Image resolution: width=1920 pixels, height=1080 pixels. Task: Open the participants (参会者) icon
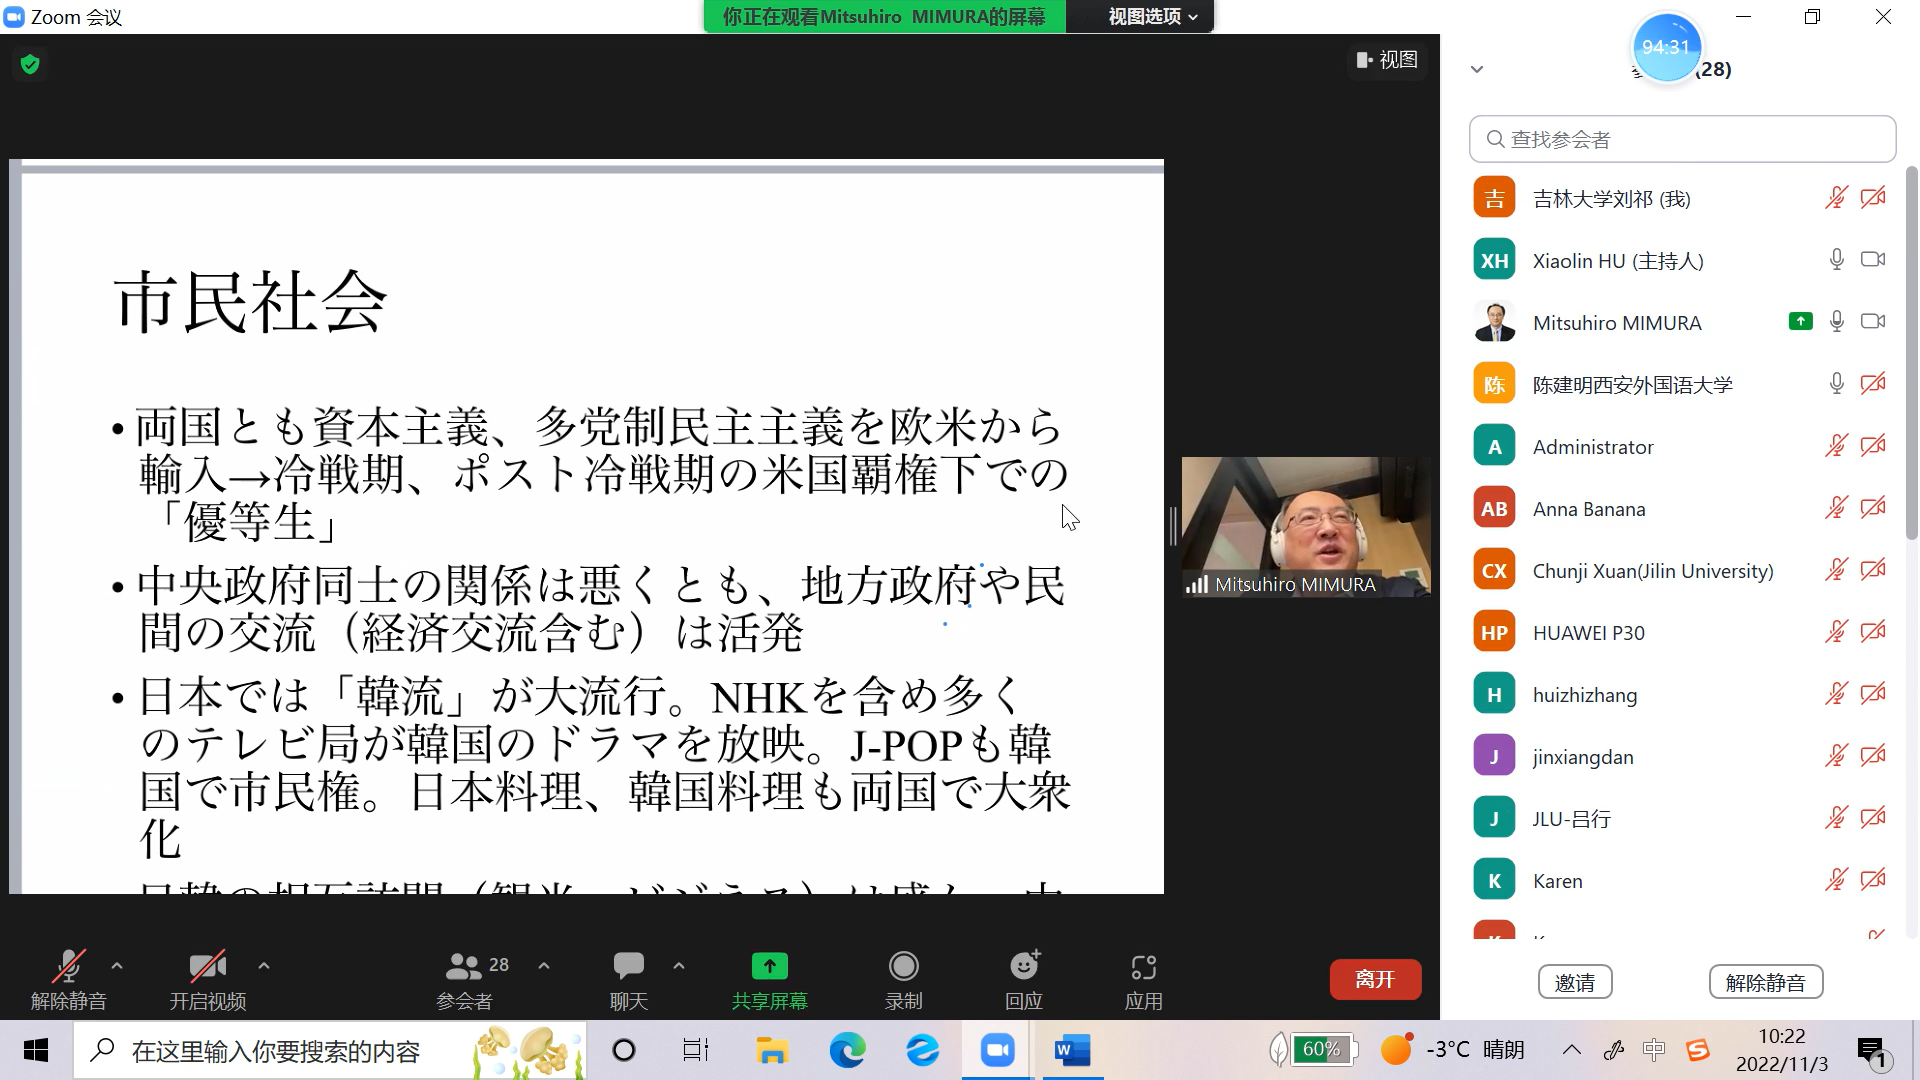(x=464, y=967)
